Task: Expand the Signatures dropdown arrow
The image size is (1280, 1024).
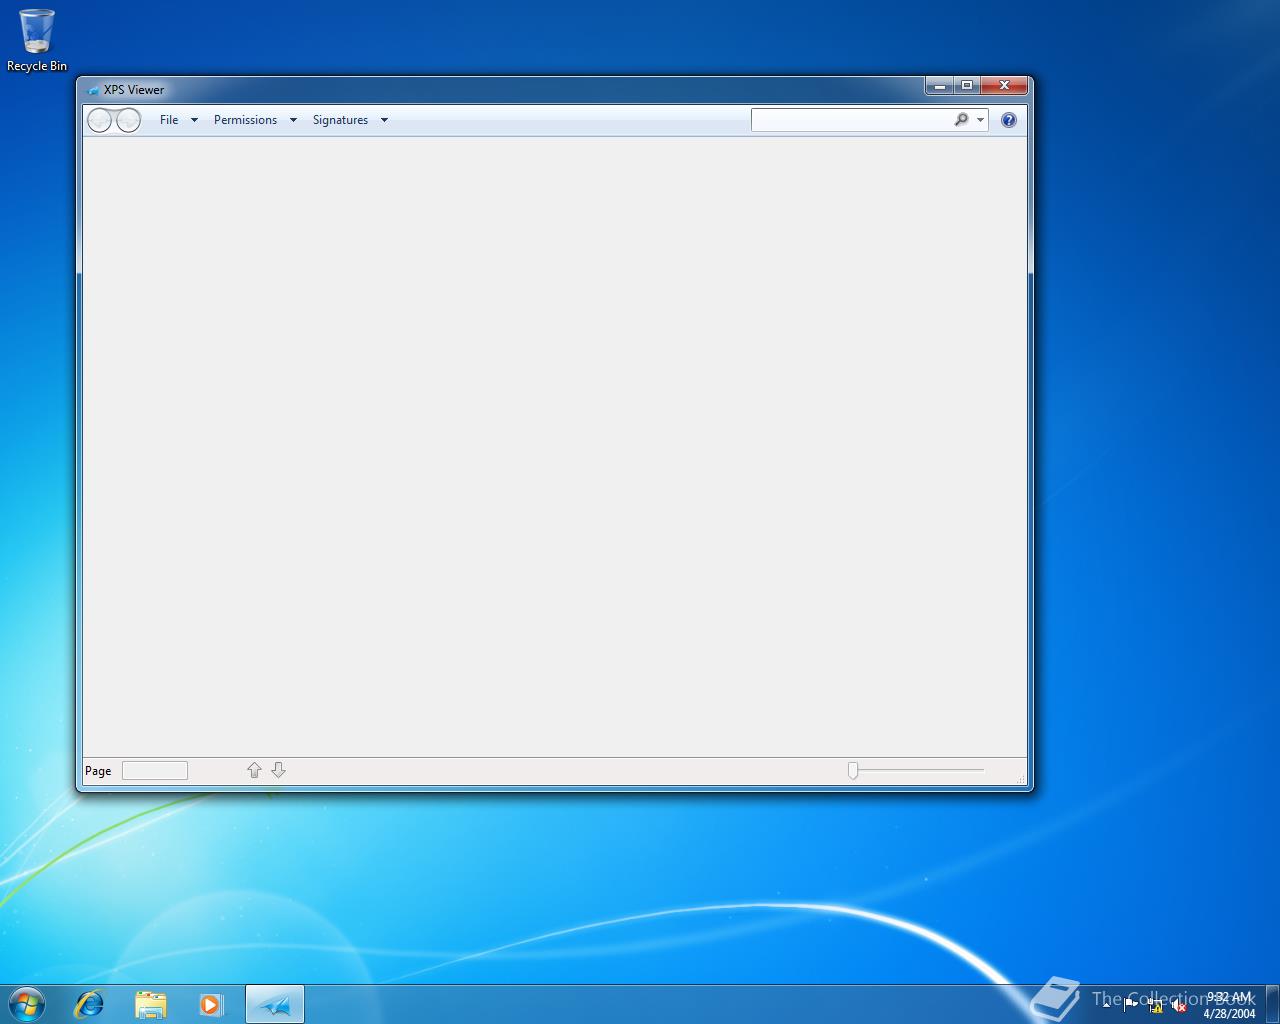Action: pos(384,120)
